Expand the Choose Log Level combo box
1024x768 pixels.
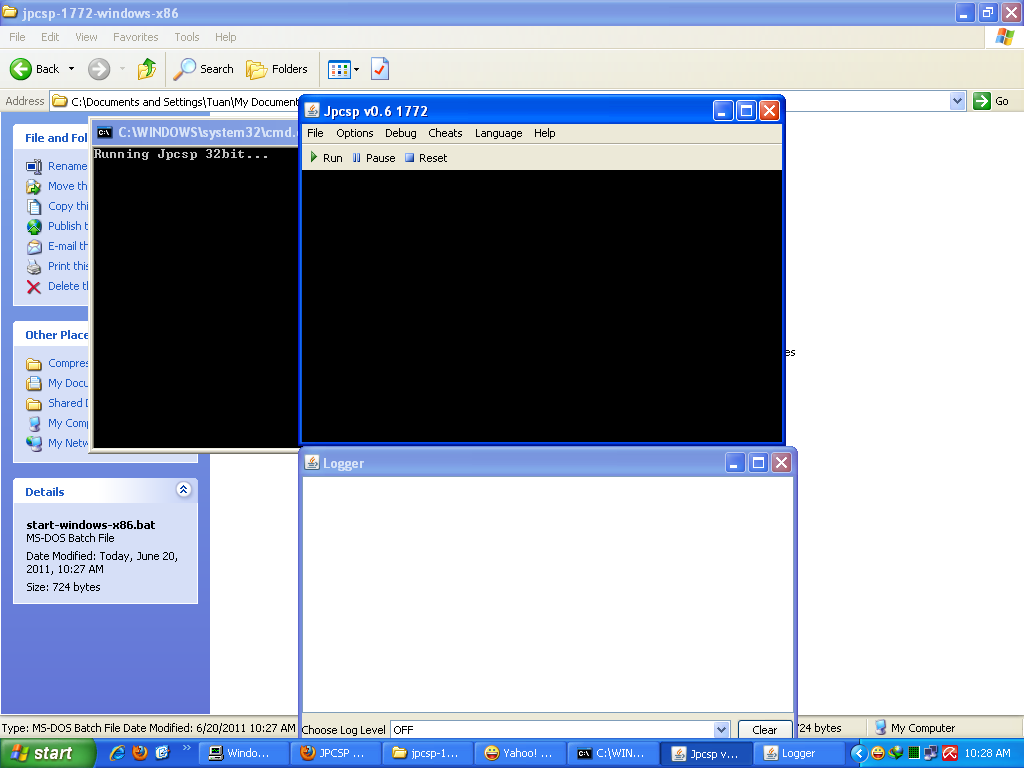click(x=721, y=730)
